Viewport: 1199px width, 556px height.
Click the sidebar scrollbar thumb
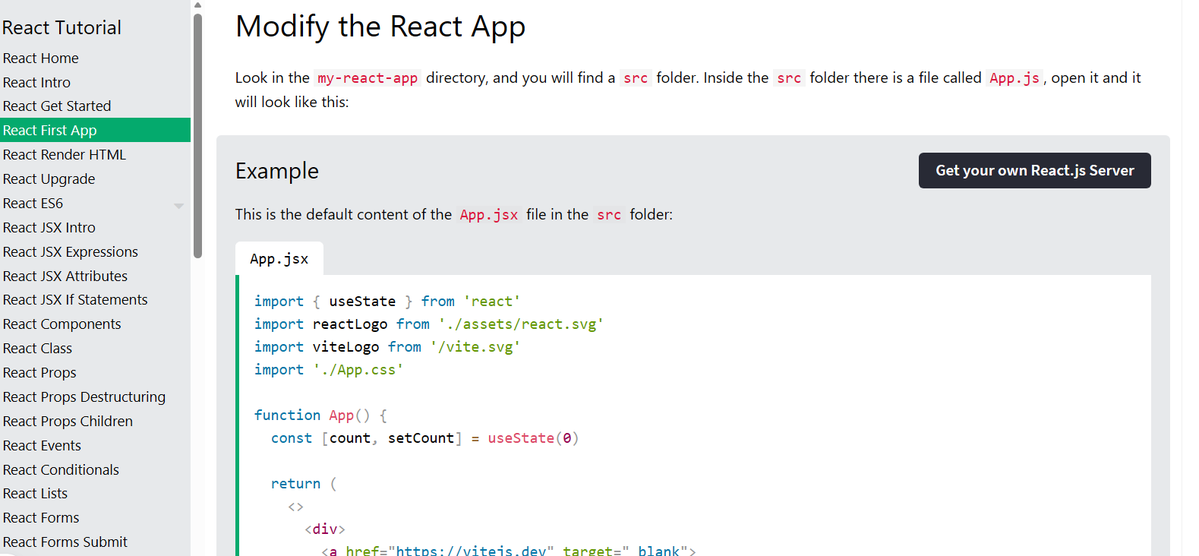[x=198, y=136]
